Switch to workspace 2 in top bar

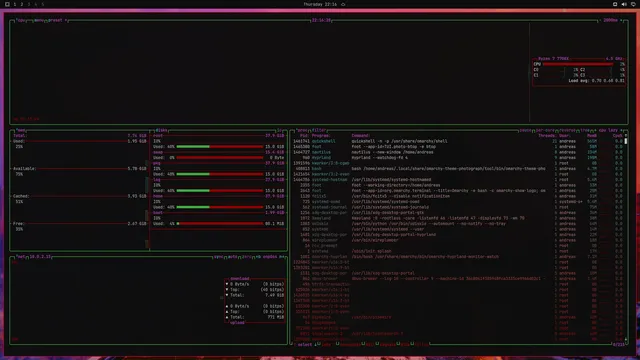click(22, 4)
